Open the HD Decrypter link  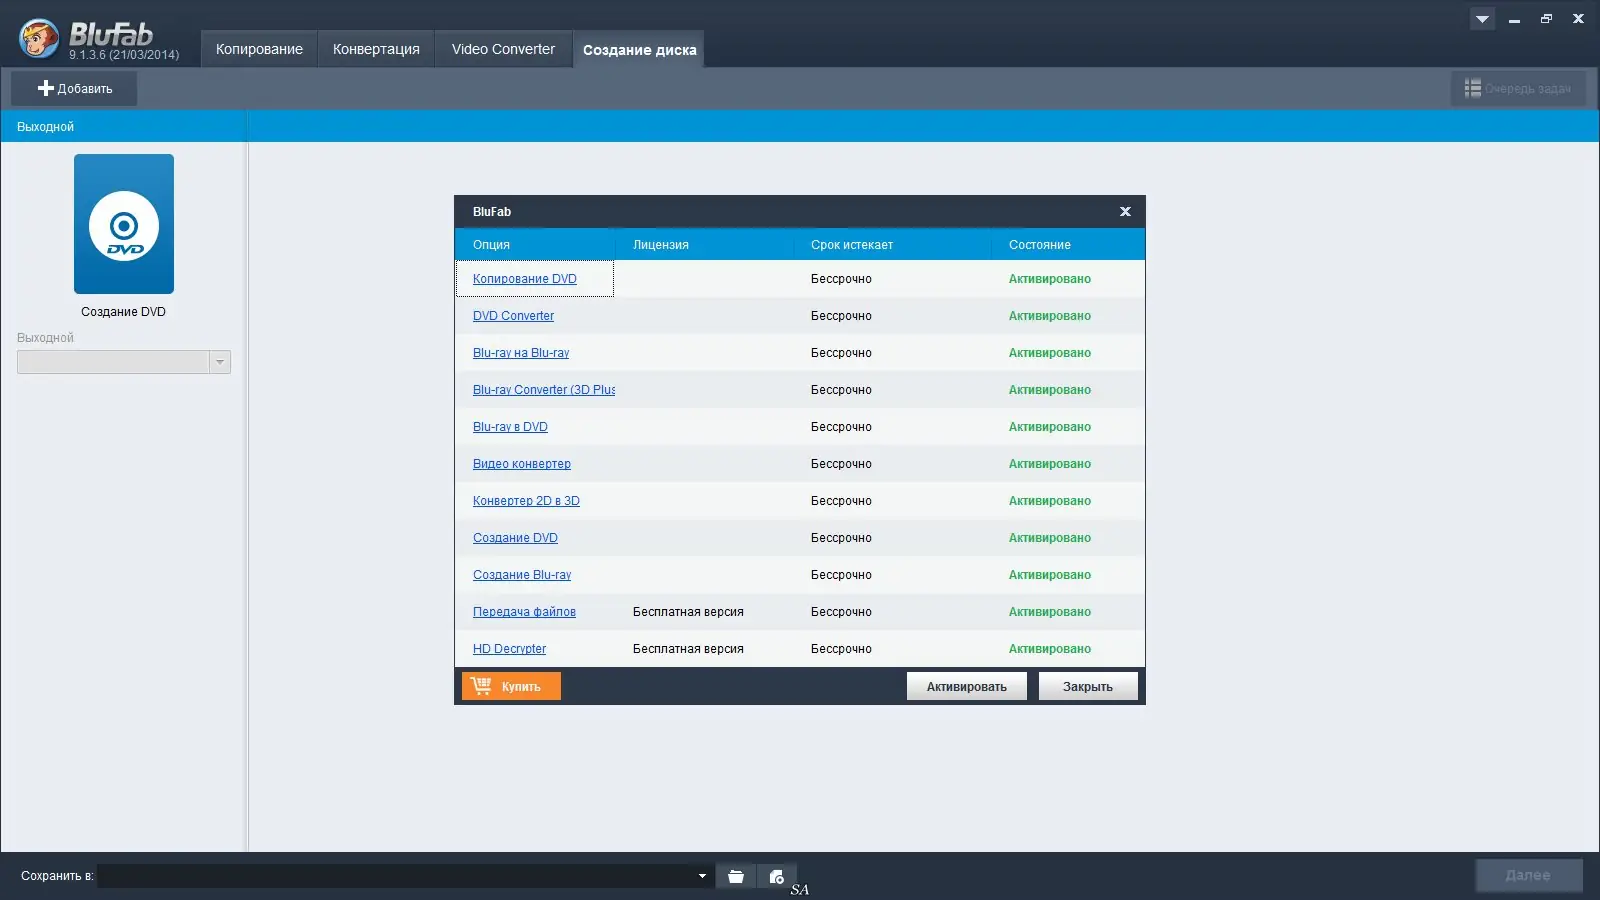[x=509, y=649]
